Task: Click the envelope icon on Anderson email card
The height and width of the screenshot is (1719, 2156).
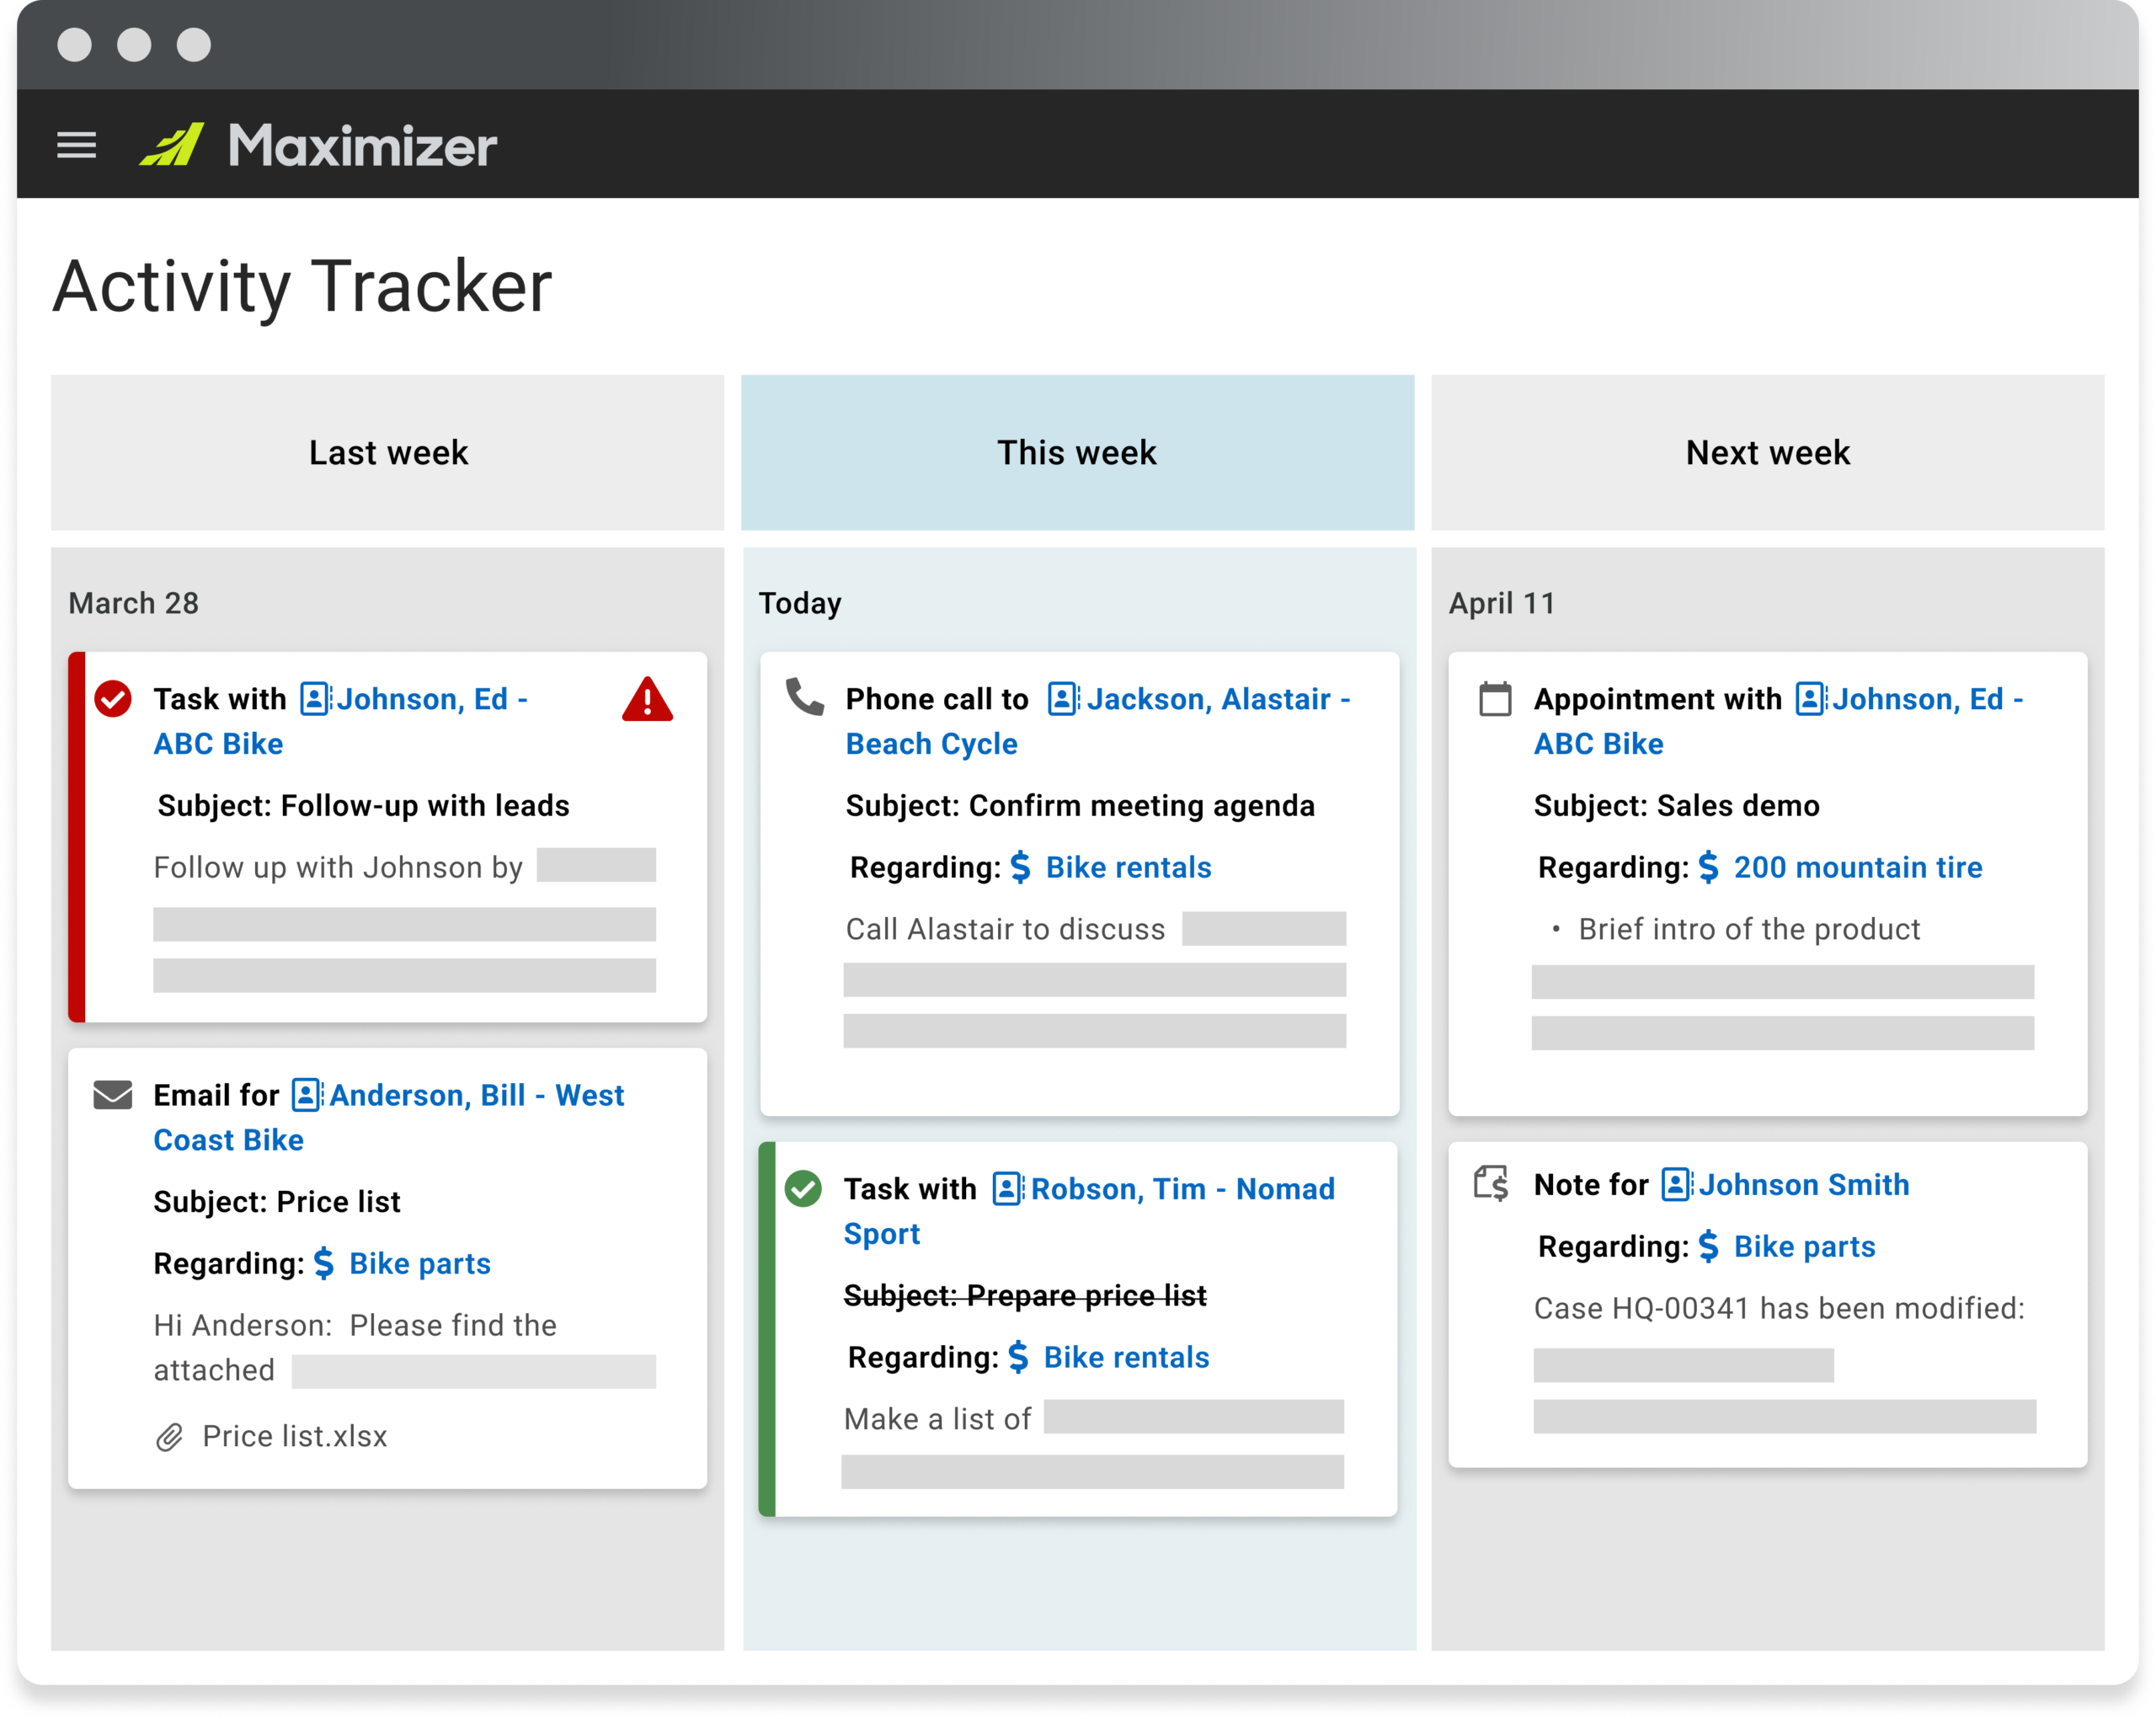Action: [113, 1094]
